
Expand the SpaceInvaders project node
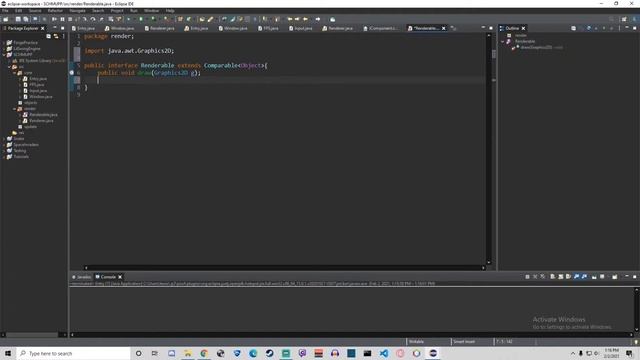(x=4, y=144)
